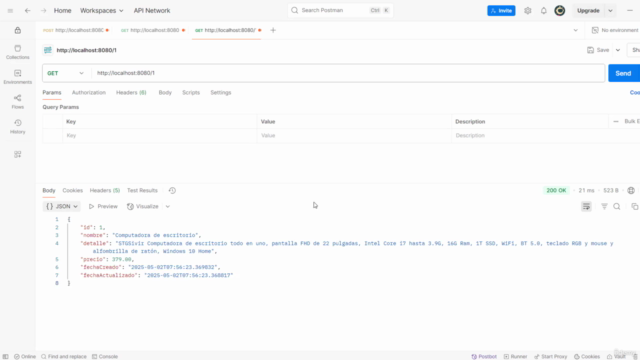Click Start Proxy in status bar
This screenshot has width=640, height=360.
pos(551,357)
